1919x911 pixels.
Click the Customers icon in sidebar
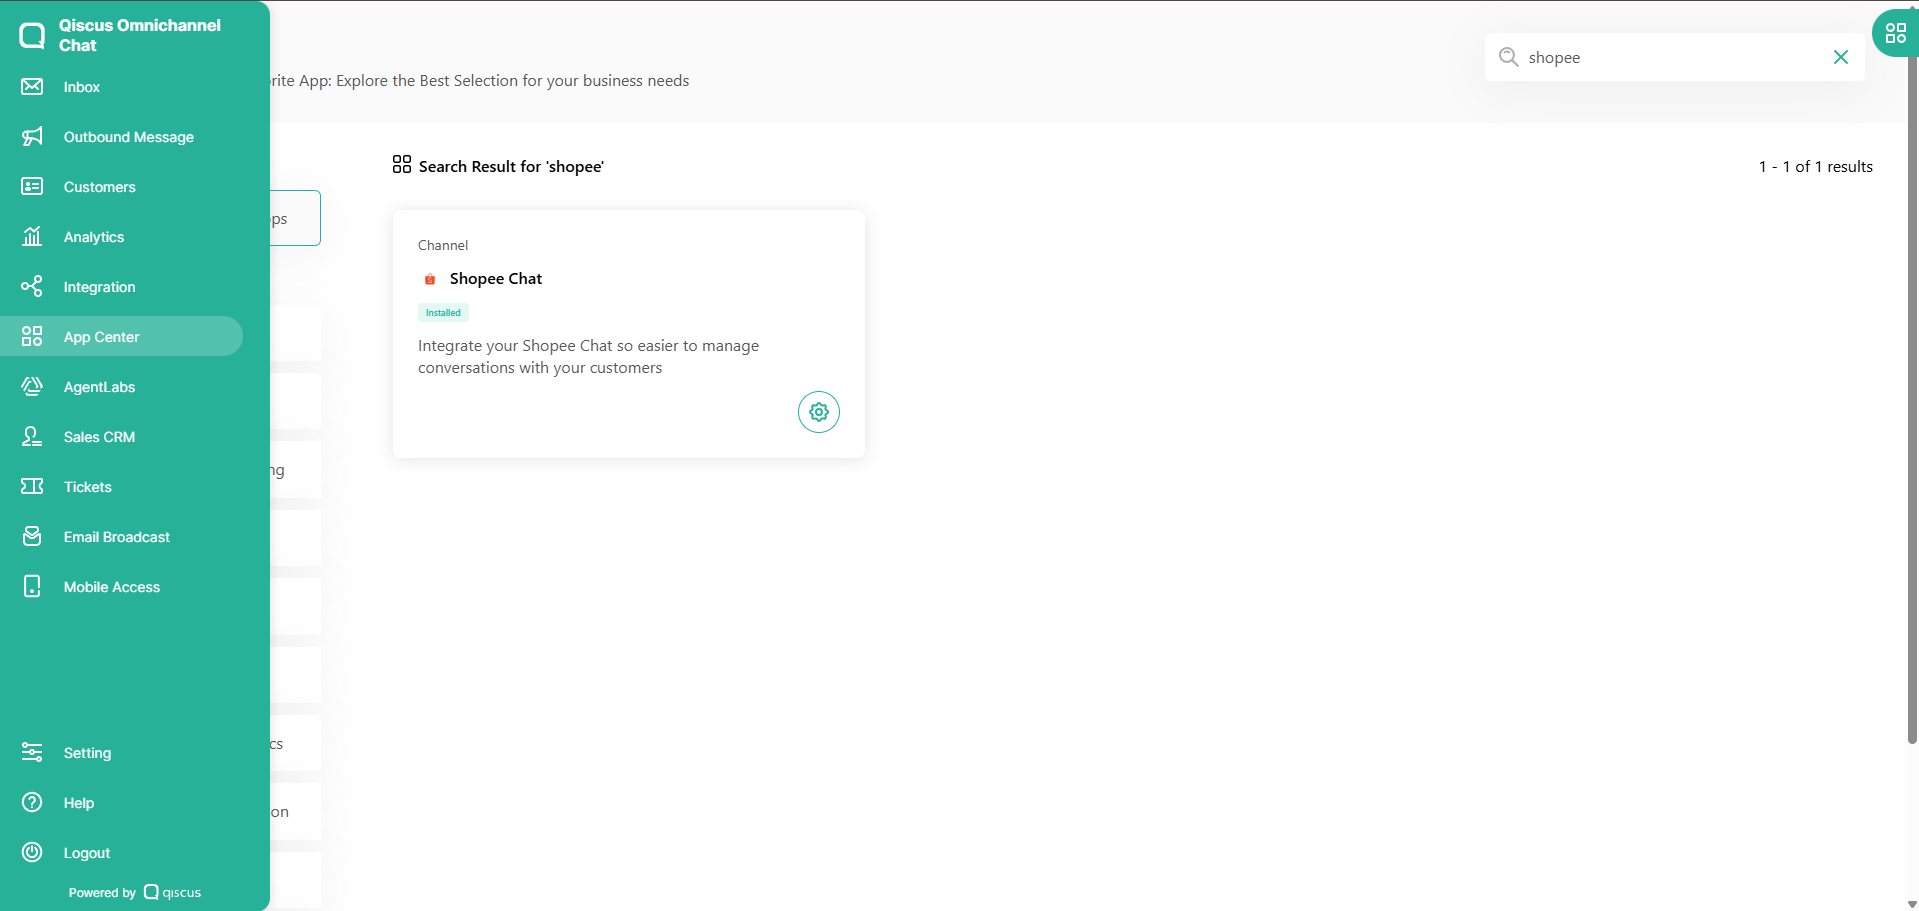[x=32, y=187]
